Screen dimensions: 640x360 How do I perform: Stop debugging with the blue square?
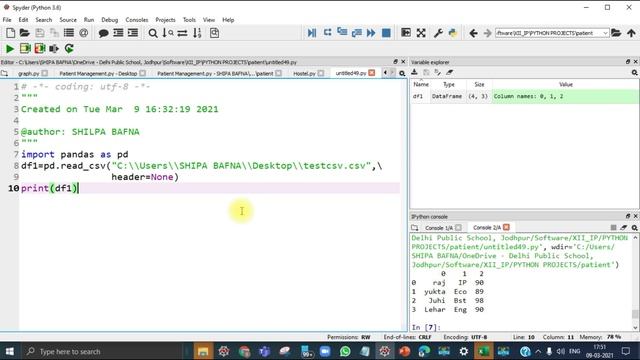click(x=386, y=33)
